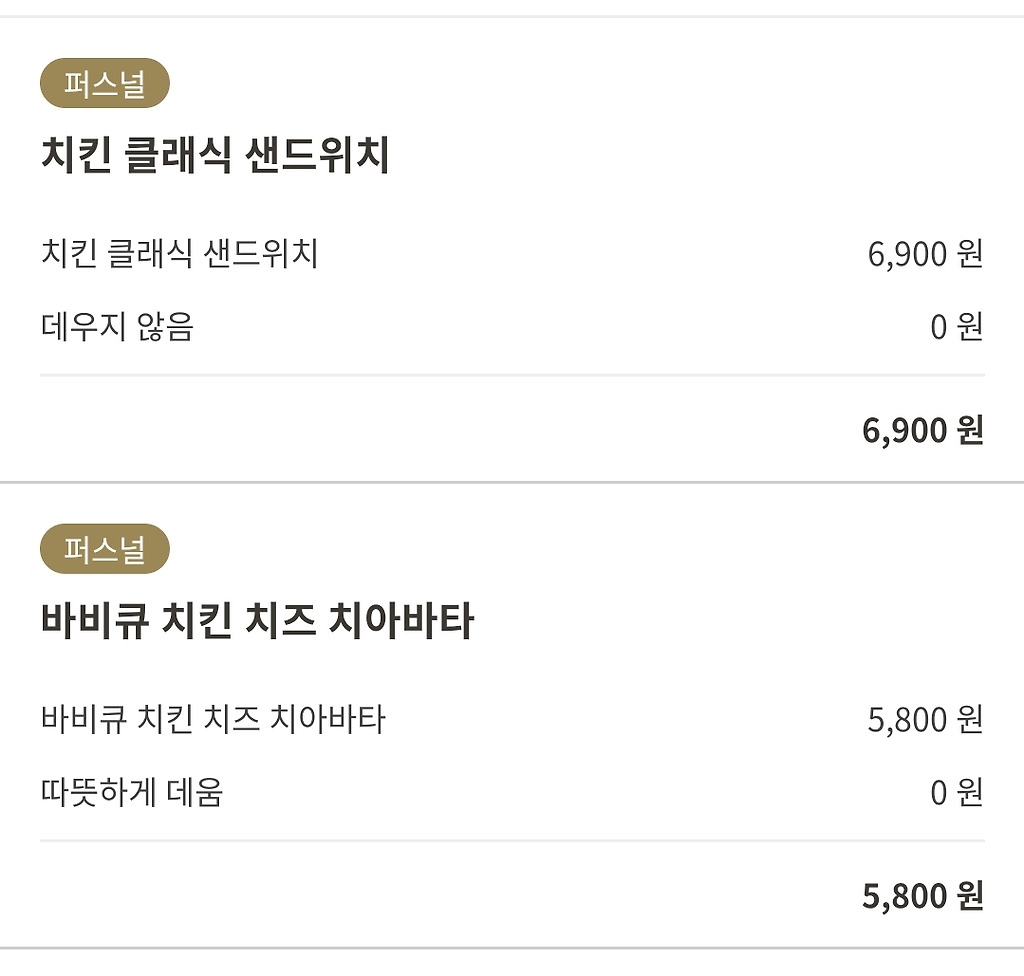Viewport: 1024px width, 976px height.
Task: Select the 치킨 클래식 샌드위치 item line under the heading
Action: tap(180, 254)
